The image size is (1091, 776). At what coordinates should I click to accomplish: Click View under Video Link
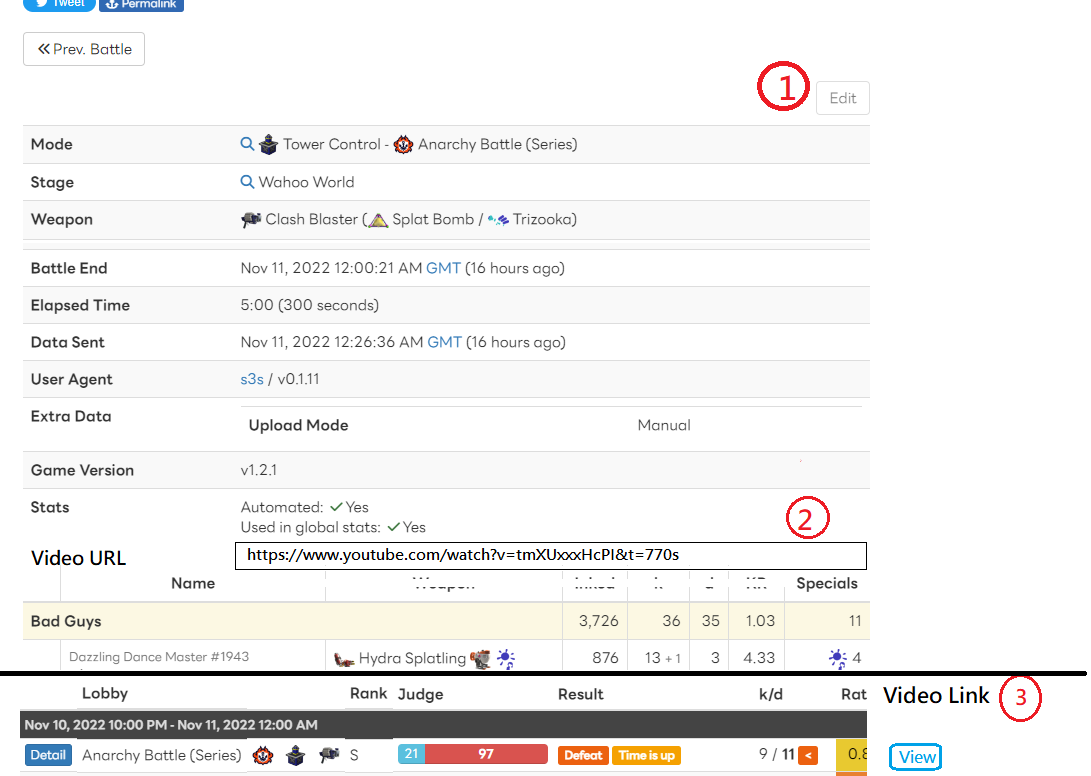tap(915, 758)
